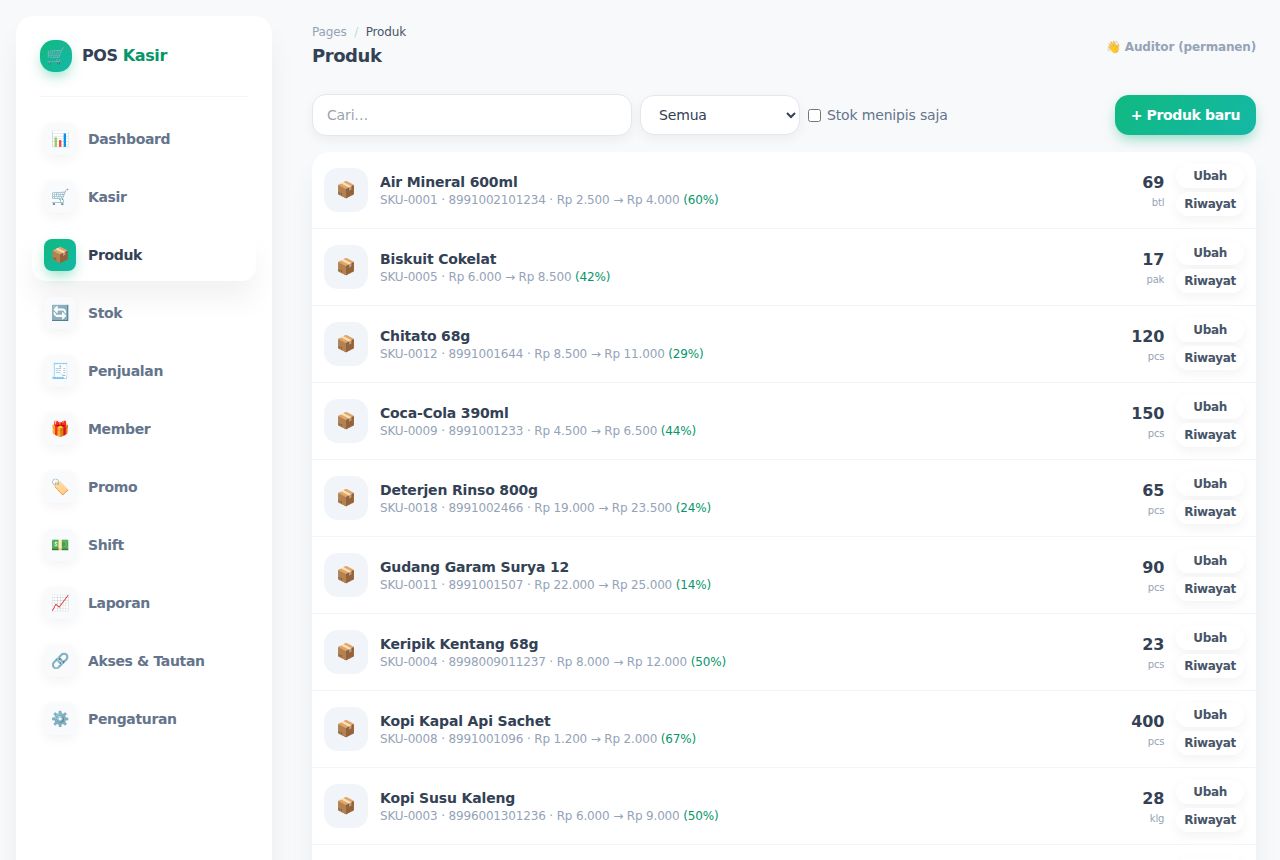This screenshot has width=1280, height=860.
Task: Click the + Produk baru button
Action: (x=1185, y=115)
